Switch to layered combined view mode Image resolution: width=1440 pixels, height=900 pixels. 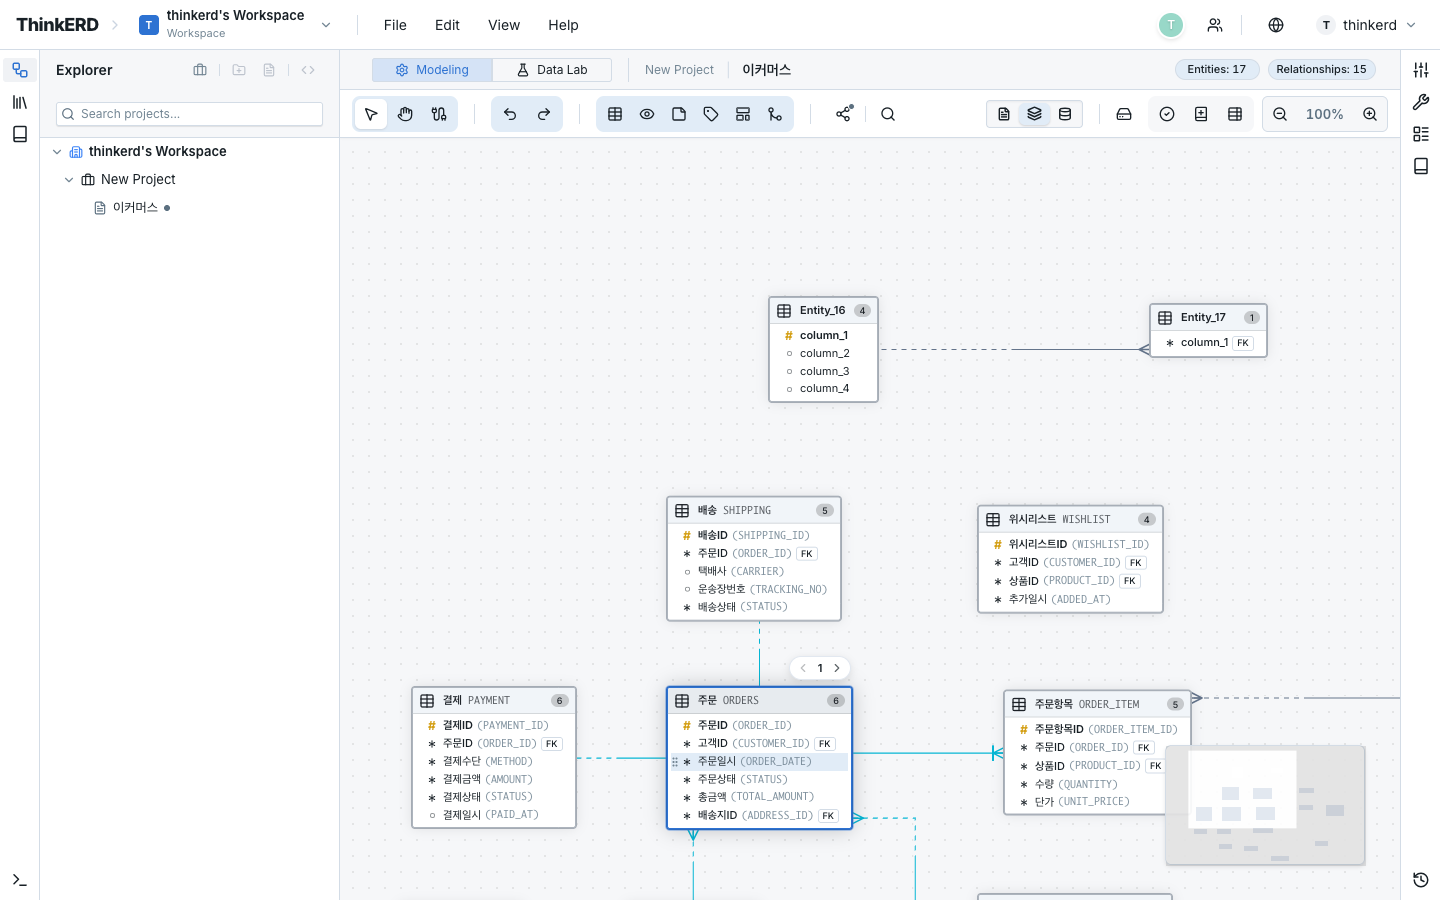pos(1035,114)
